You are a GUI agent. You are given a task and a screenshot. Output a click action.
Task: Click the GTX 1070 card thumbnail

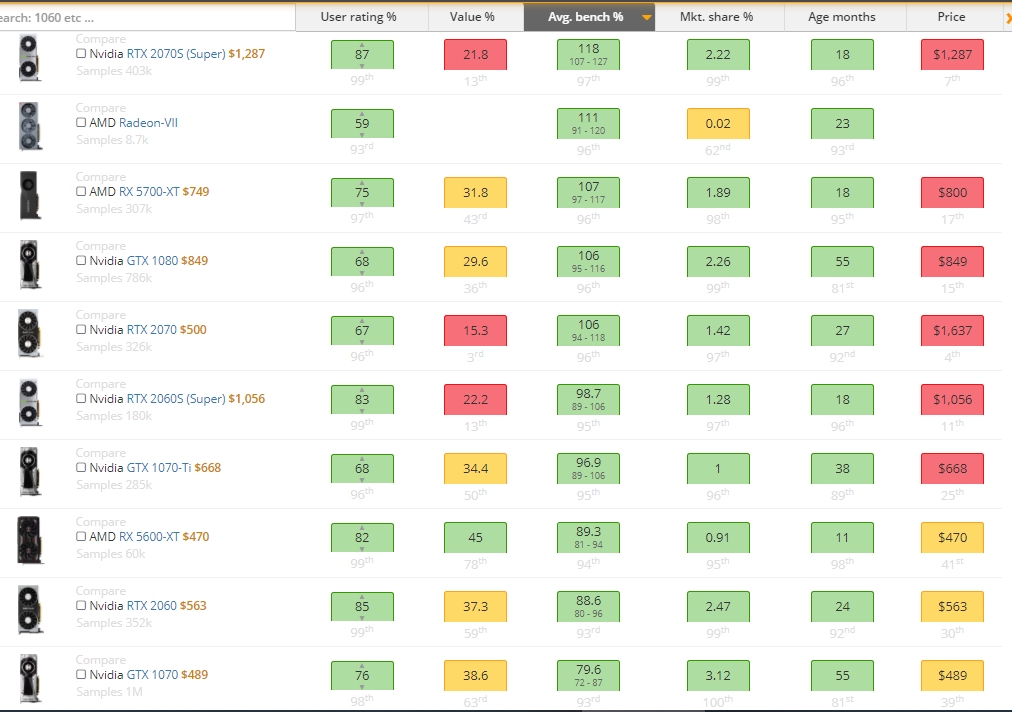tap(30, 679)
